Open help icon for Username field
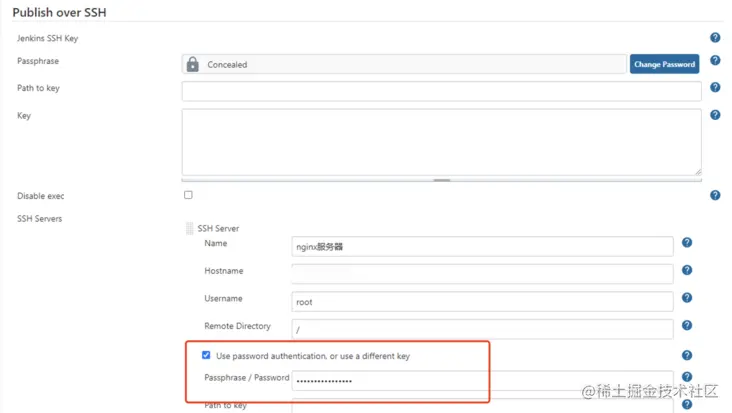This screenshot has height=413, width=732. point(687,297)
